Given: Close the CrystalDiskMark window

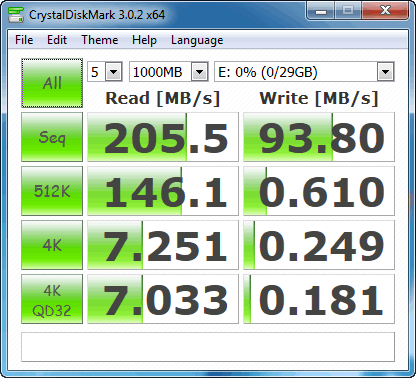Looking at the screenshot, I should click(385, 11).
